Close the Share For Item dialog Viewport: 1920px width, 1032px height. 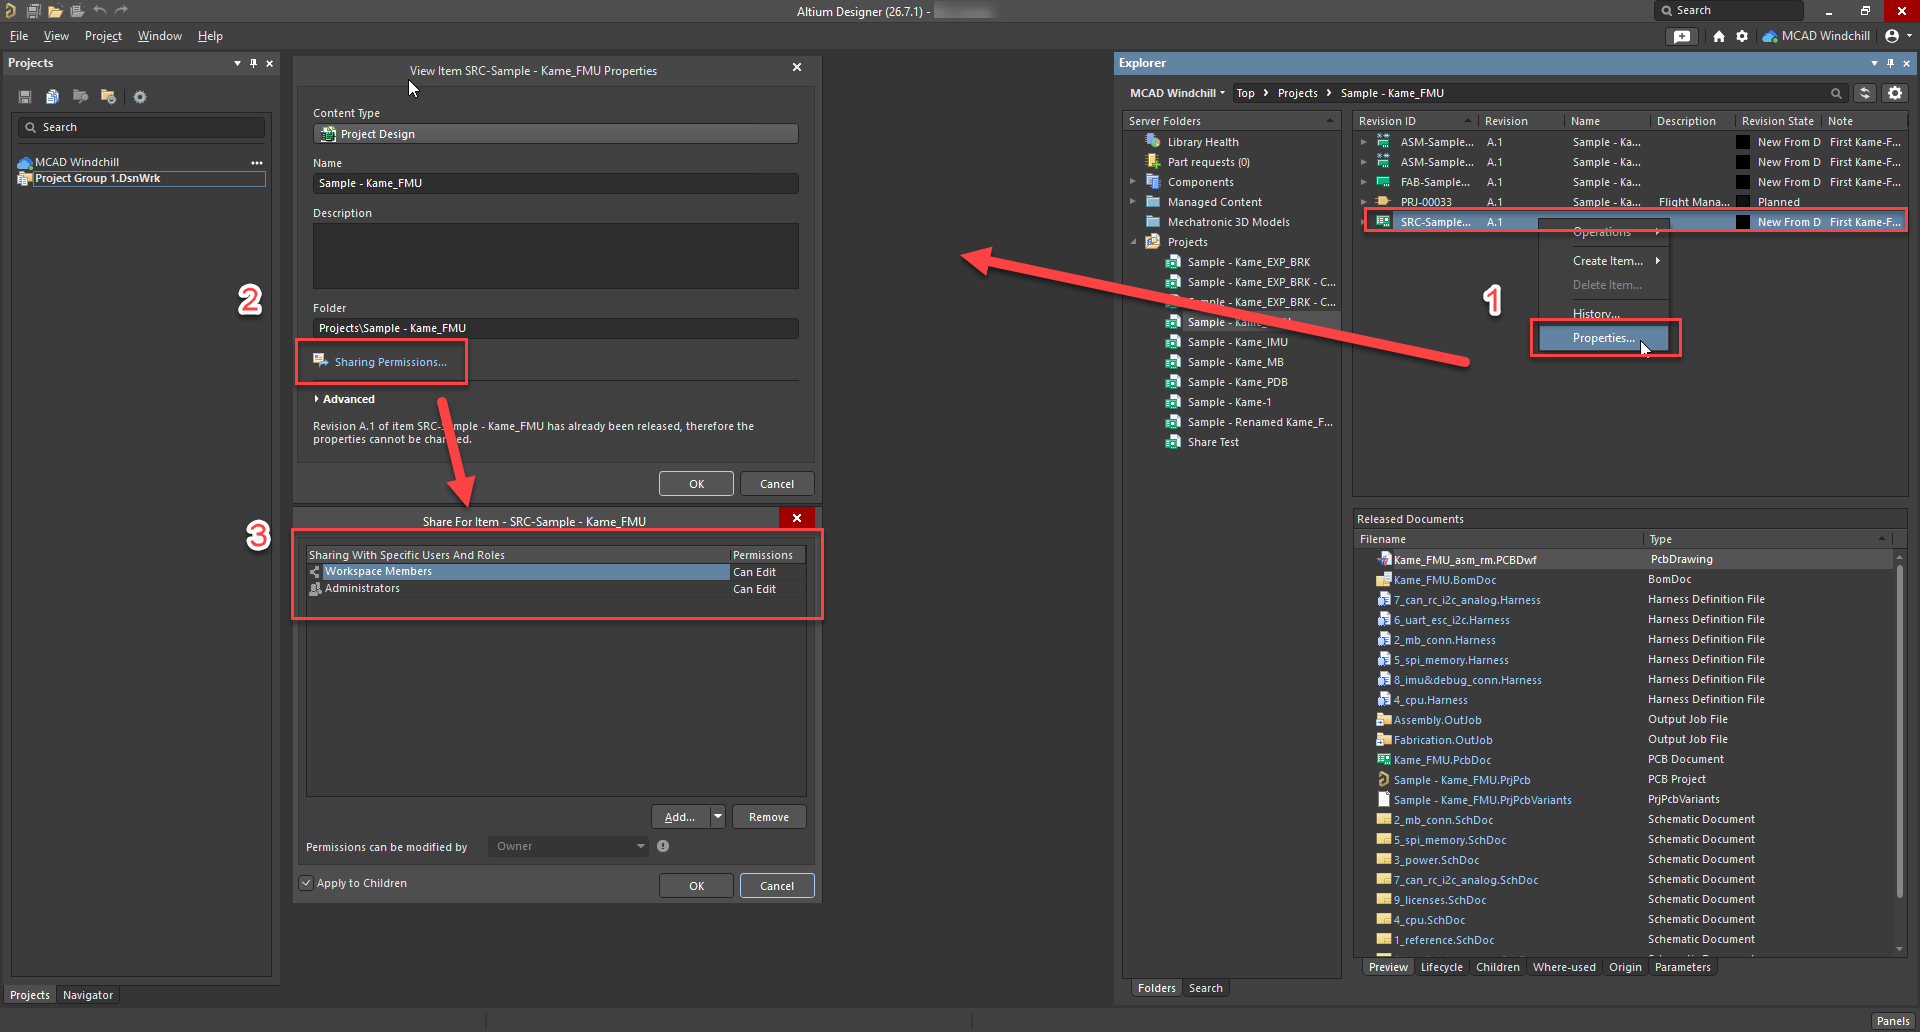(x=797, y=518)
